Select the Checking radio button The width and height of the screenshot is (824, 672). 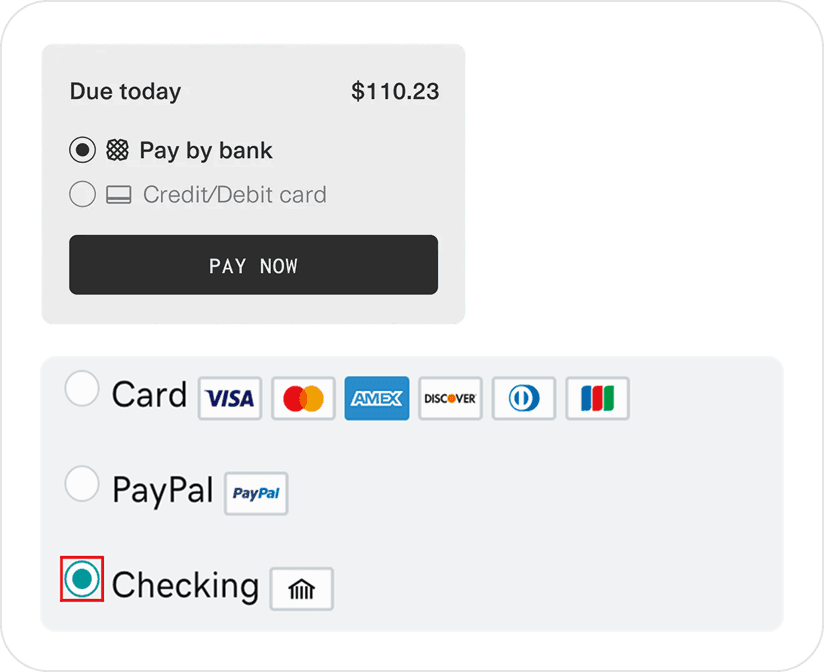coord(82,579)
